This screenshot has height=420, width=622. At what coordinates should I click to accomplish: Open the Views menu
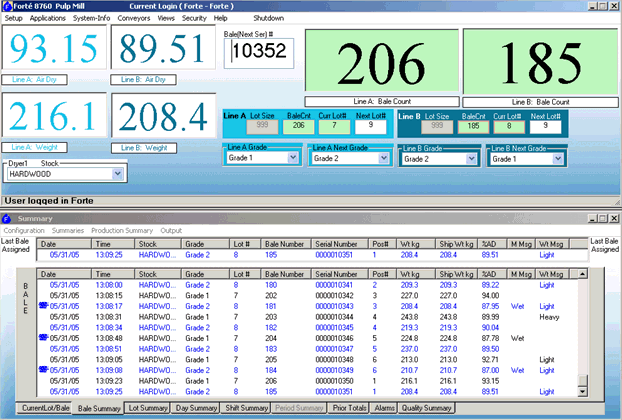pyautogui.click(x=166, y=18)
